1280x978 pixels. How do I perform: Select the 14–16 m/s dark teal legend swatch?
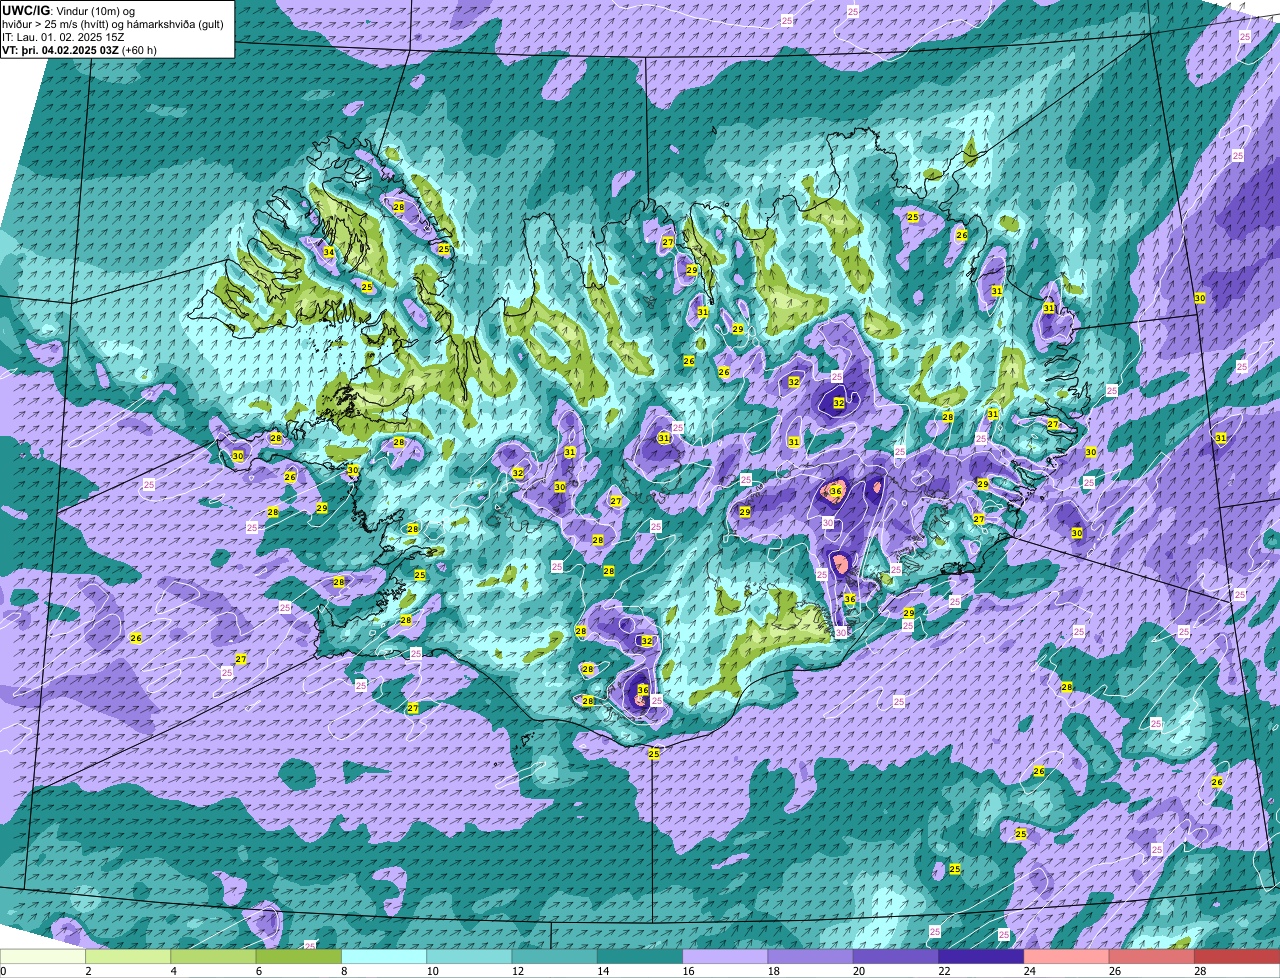pyautogui.click(x=640, y=956)
